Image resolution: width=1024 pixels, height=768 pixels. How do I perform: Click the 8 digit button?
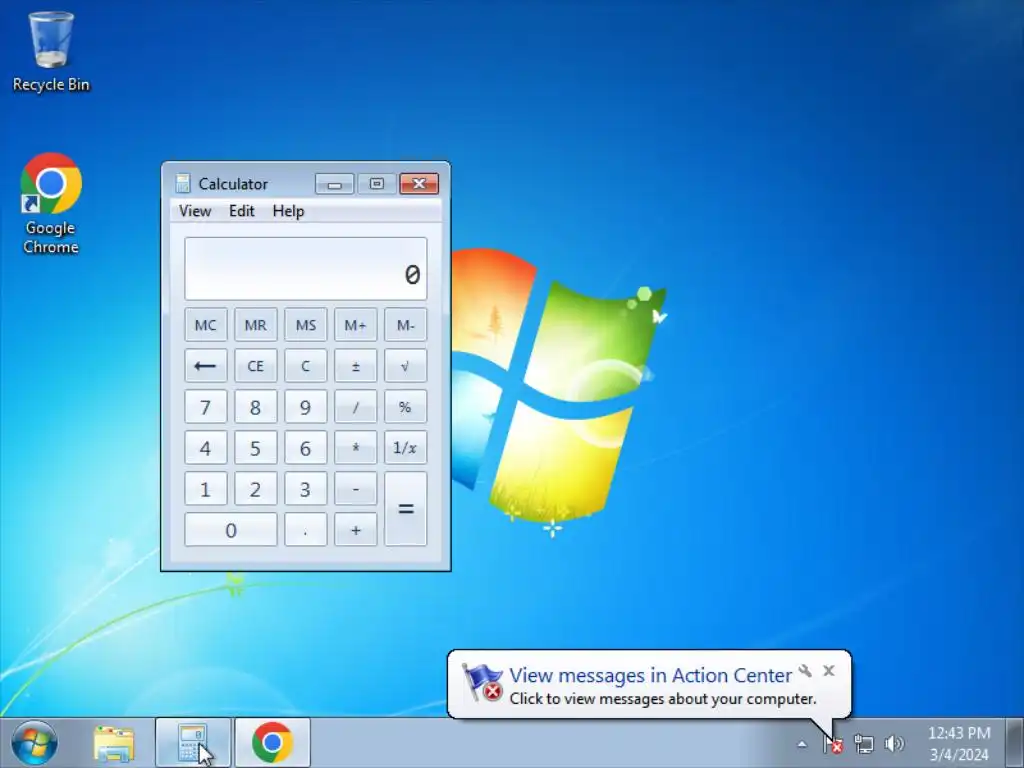255,407
